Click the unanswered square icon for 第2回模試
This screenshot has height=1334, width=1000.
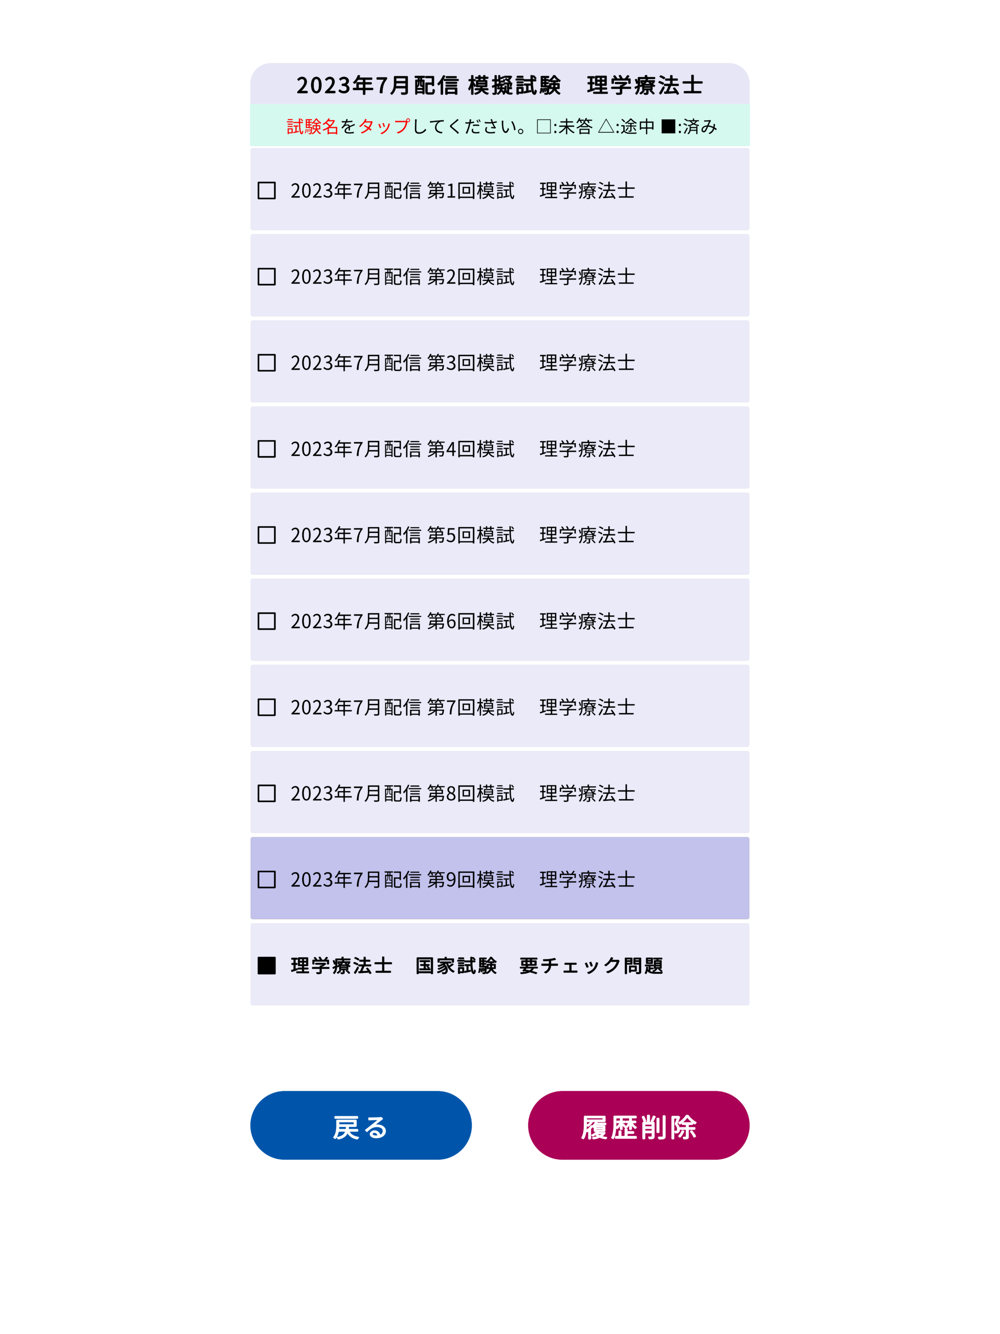pyautogui.click(x=267, y=276)
